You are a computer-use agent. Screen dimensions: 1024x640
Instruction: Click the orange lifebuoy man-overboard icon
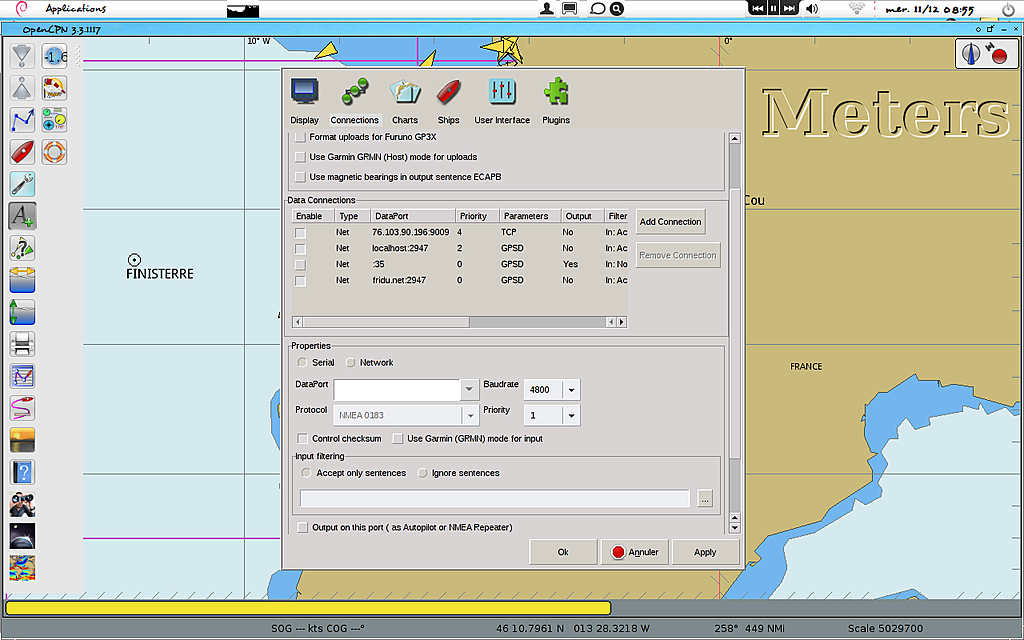click(x=54, y=152)
